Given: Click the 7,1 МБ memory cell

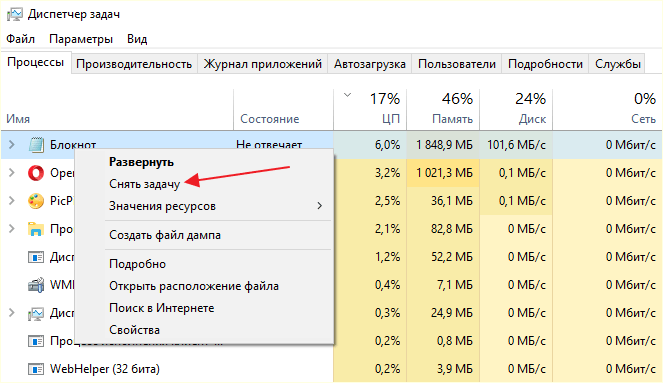Looking at the screenshot, I should click(x=443, y=285).
